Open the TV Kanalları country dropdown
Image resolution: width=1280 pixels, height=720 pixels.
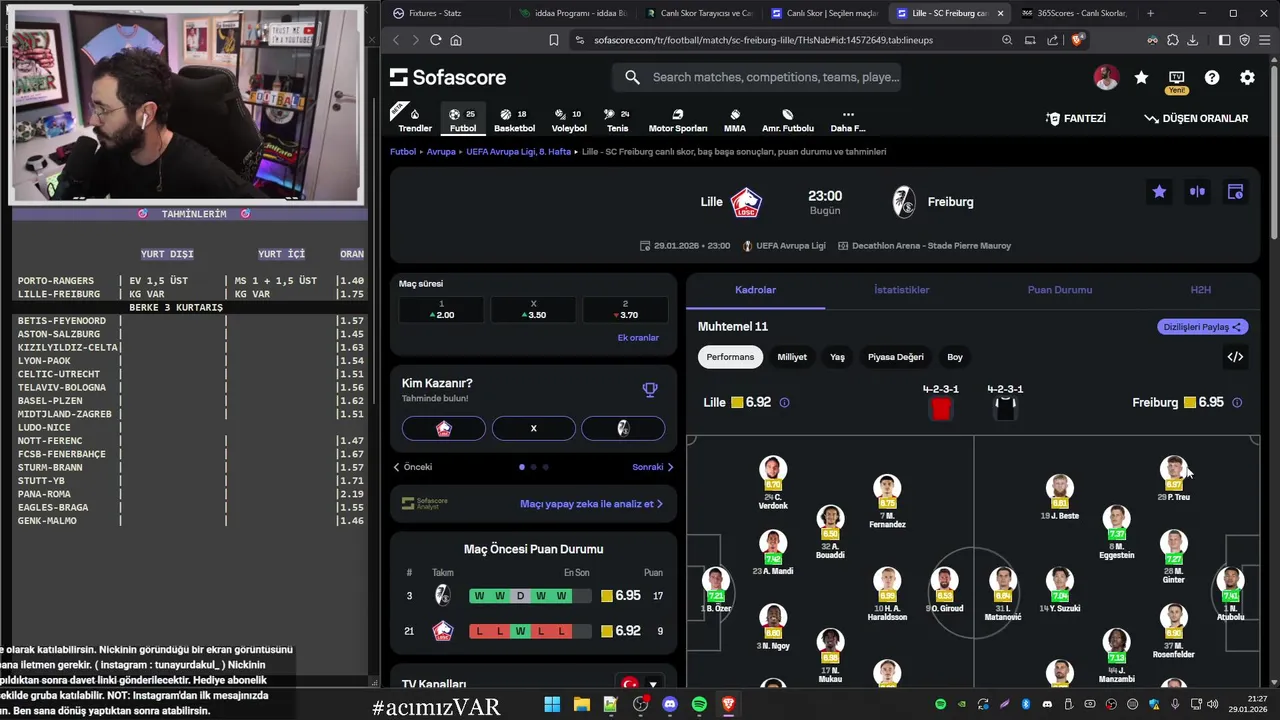click(x=640, y=685)
